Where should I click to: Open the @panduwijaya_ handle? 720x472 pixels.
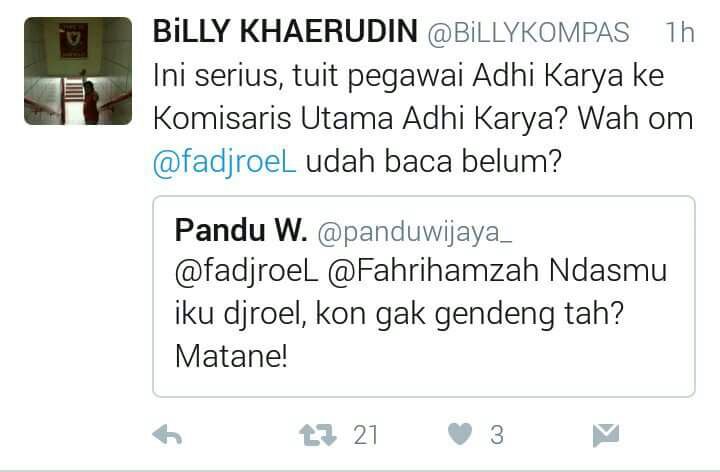(x=415, y=232)
